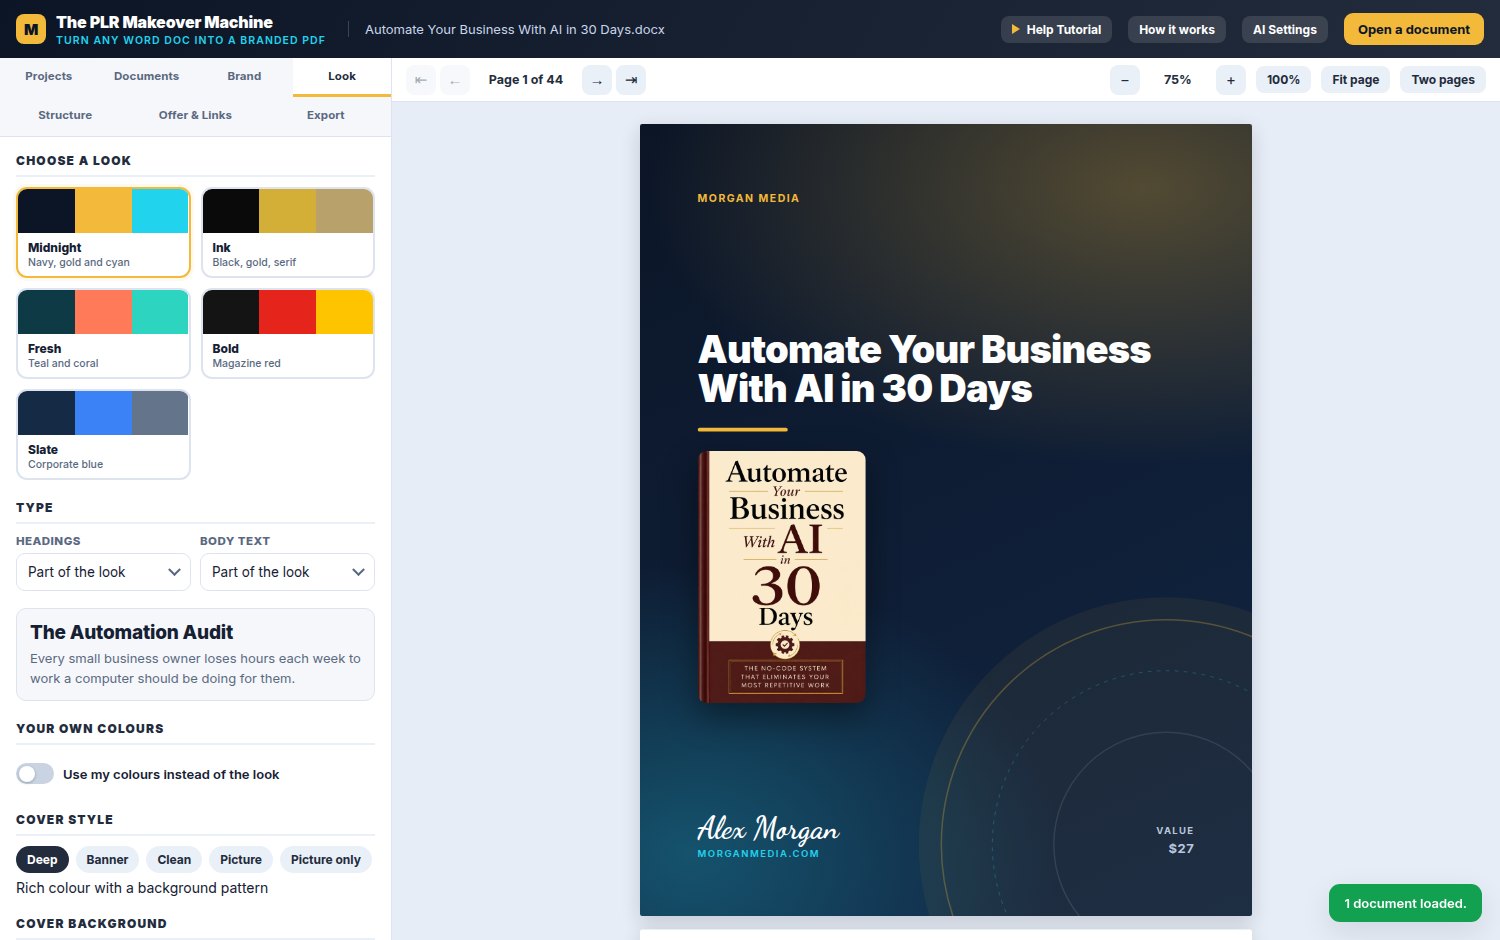
Task: Open the Structure tab
Action: [x=65, y=115]
